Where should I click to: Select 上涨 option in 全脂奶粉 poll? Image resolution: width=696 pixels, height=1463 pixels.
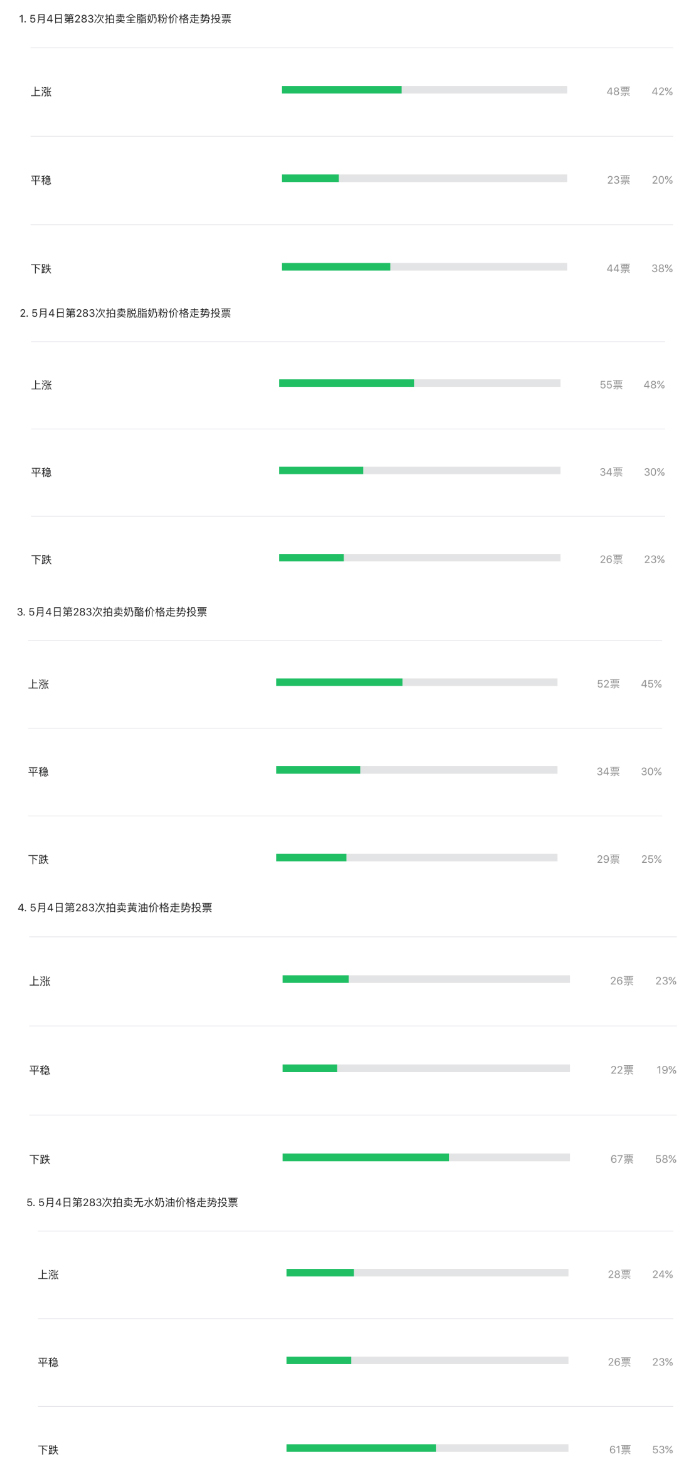point(41,91)
